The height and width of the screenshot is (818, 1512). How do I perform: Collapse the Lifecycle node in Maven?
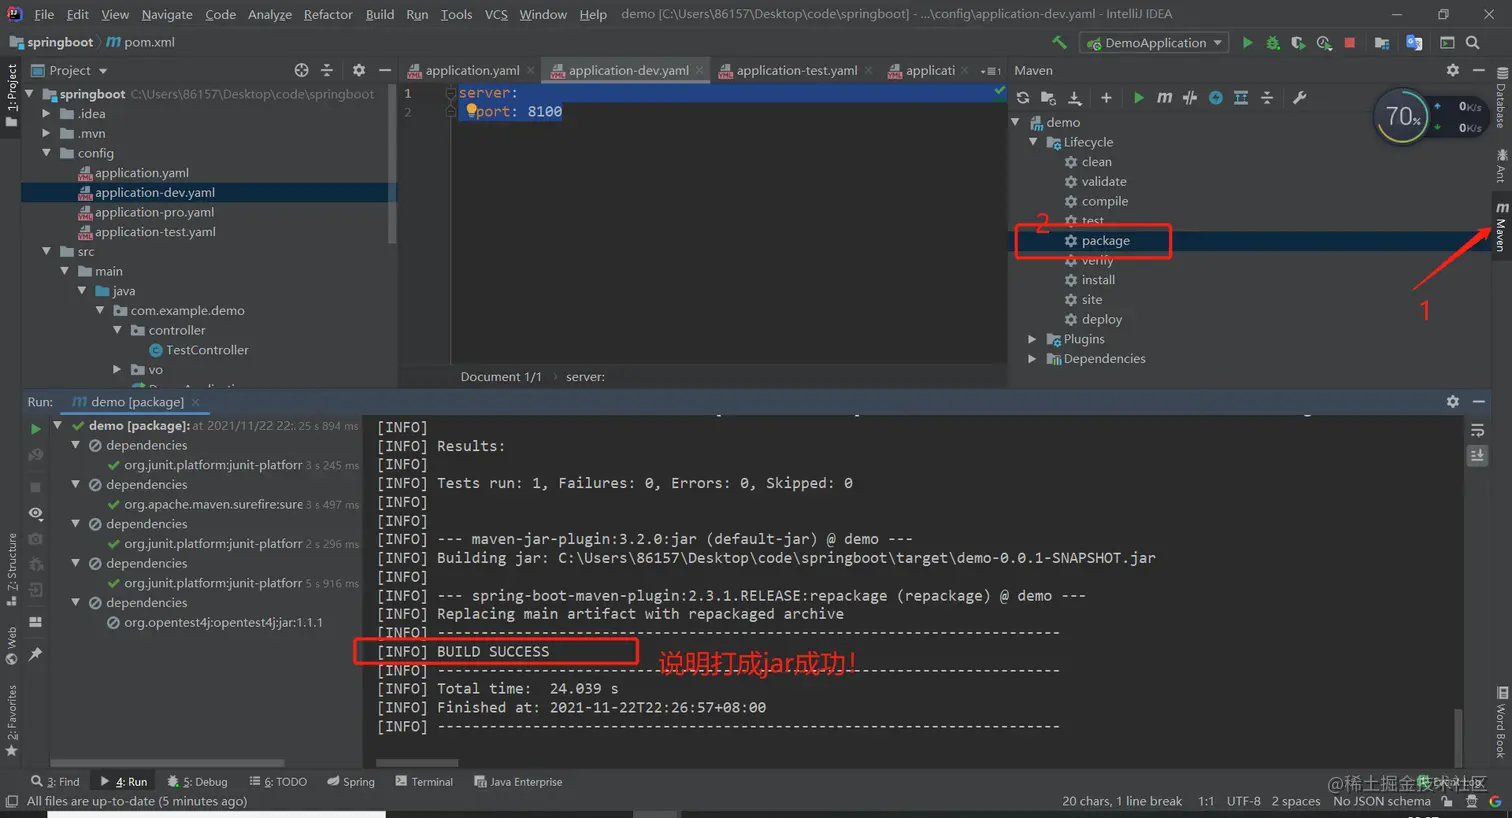1033,142
